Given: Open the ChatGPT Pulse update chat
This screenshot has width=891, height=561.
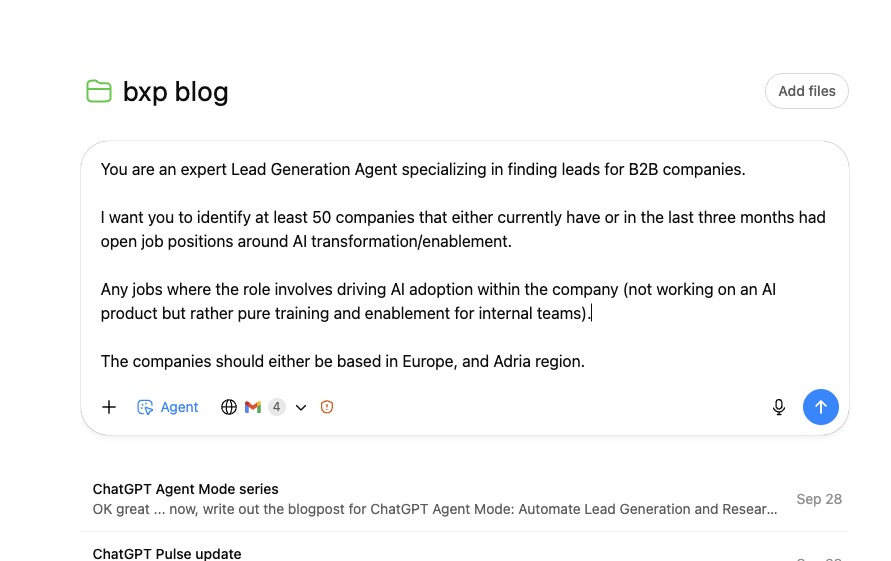Looking at the screenshot, I should [x=167, y=553].
